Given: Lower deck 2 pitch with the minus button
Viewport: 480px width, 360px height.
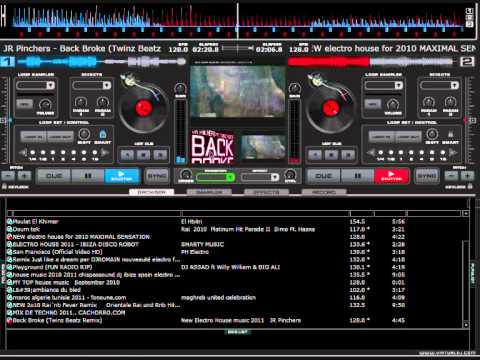Looking at the screenshot, I should [452, 176].
